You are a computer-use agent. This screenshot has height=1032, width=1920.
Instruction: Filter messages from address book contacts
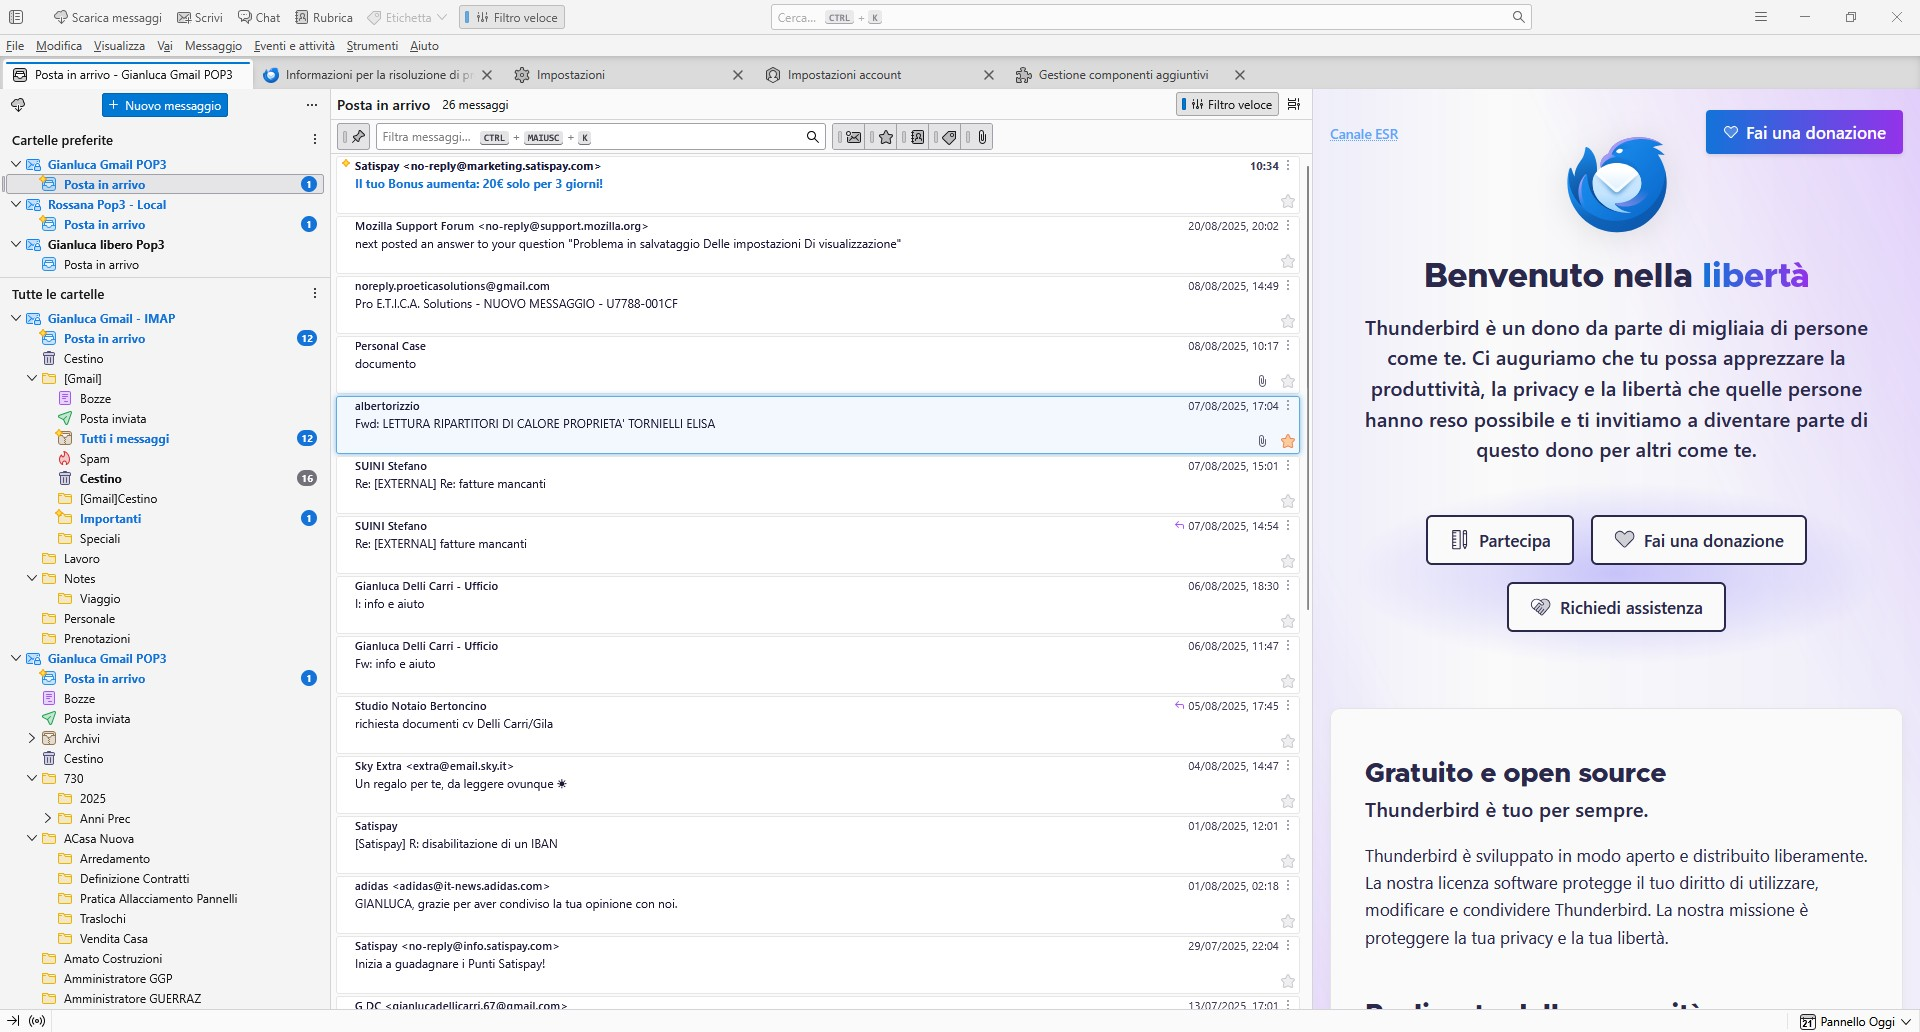click(917, 137)
